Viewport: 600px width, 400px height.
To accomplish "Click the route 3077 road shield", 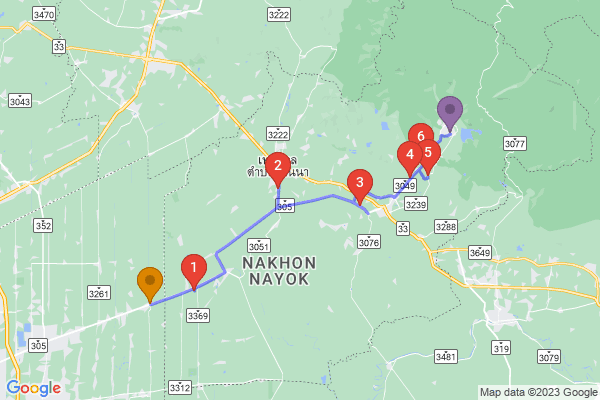I will [515, 143].
